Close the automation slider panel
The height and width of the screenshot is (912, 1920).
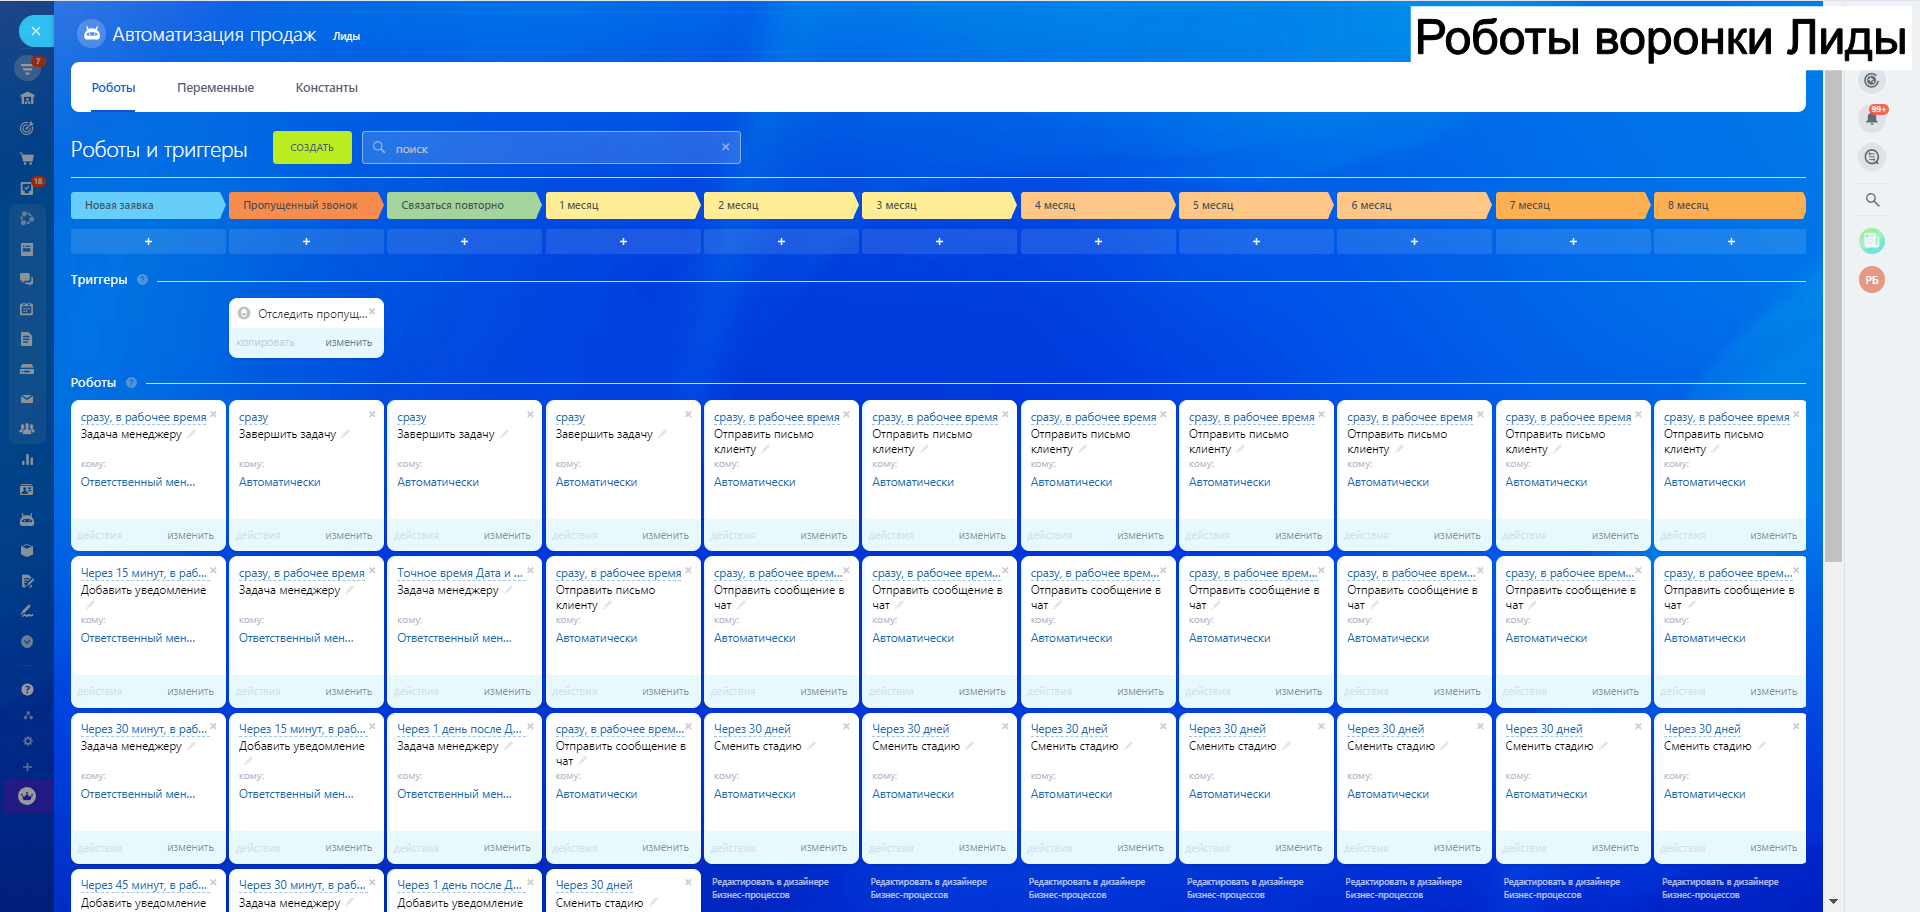(36, 31)
